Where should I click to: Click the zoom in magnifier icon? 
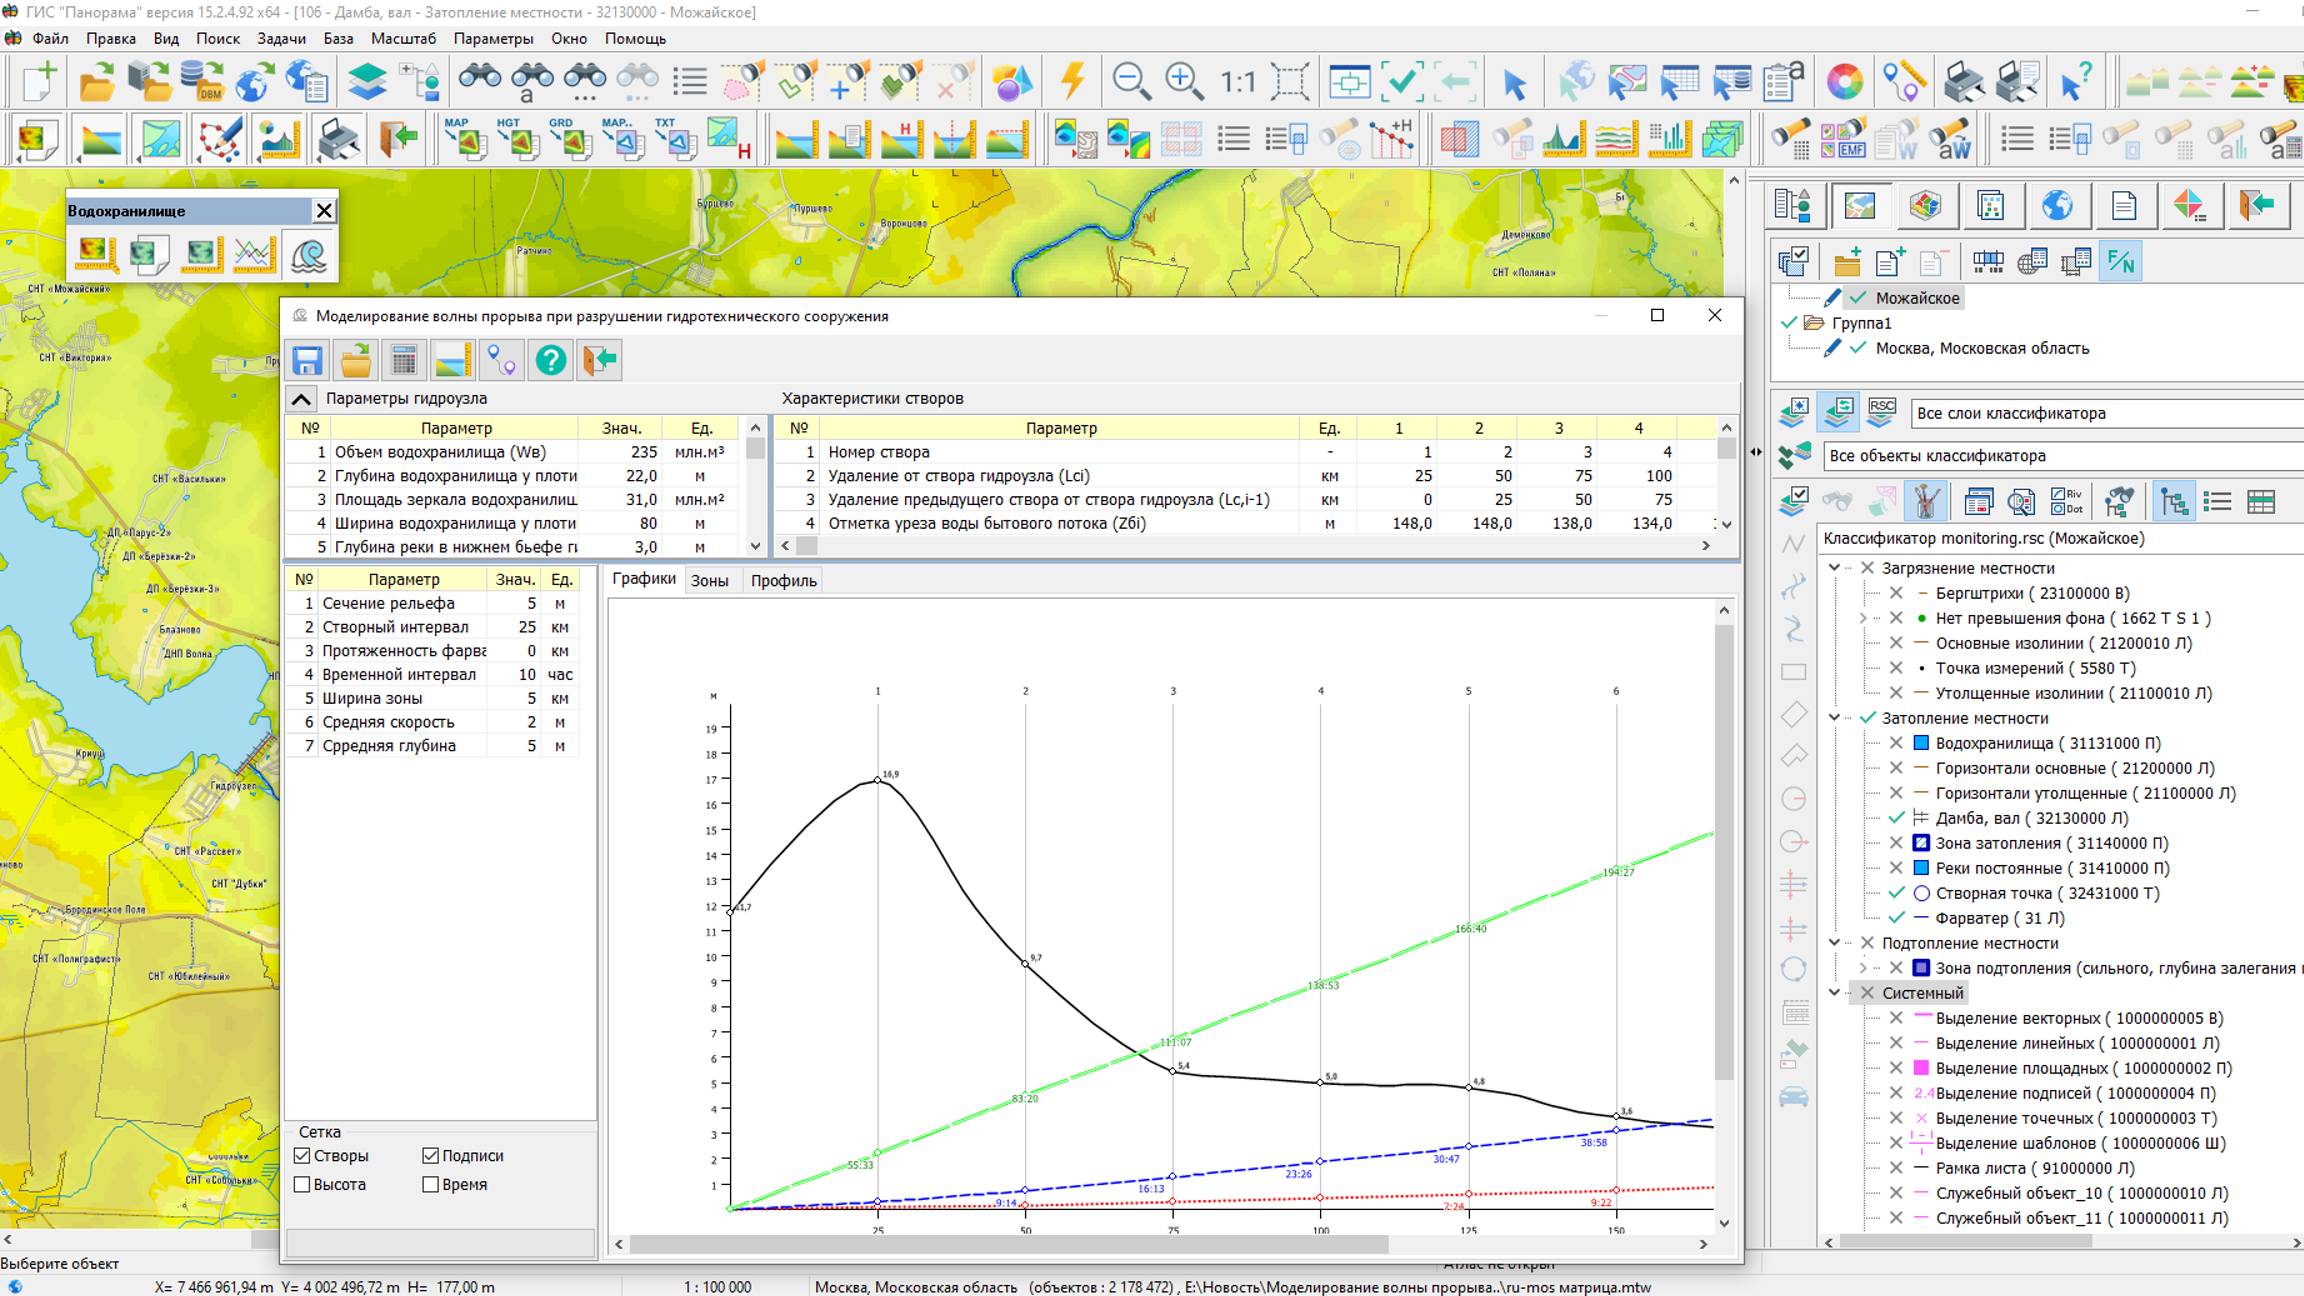(x=1184, y=81)
